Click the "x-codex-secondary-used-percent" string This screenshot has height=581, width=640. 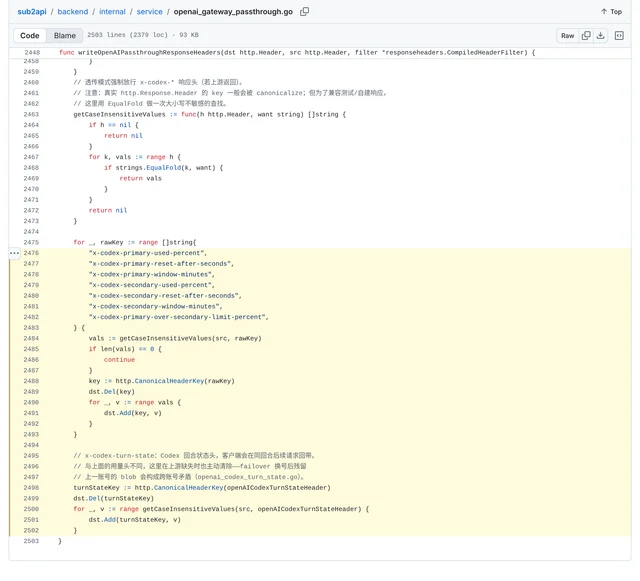click(x=150, y=285)
